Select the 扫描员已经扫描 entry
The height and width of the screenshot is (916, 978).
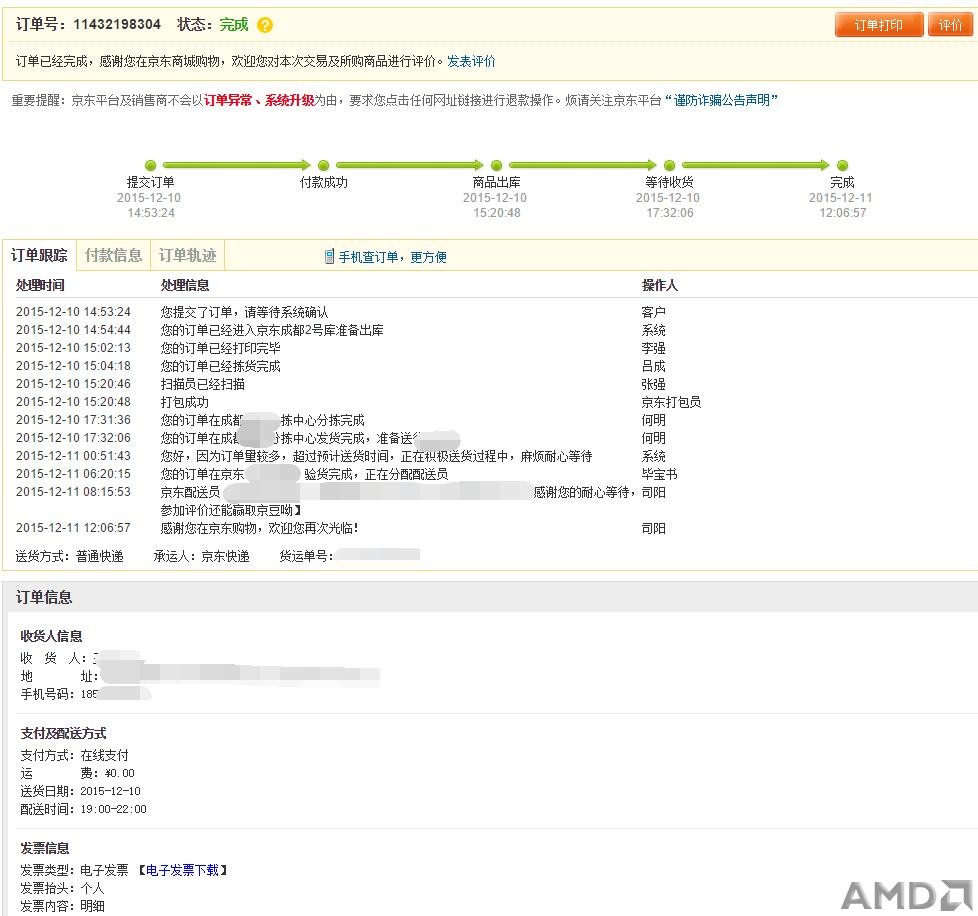[x=203, y=384]
